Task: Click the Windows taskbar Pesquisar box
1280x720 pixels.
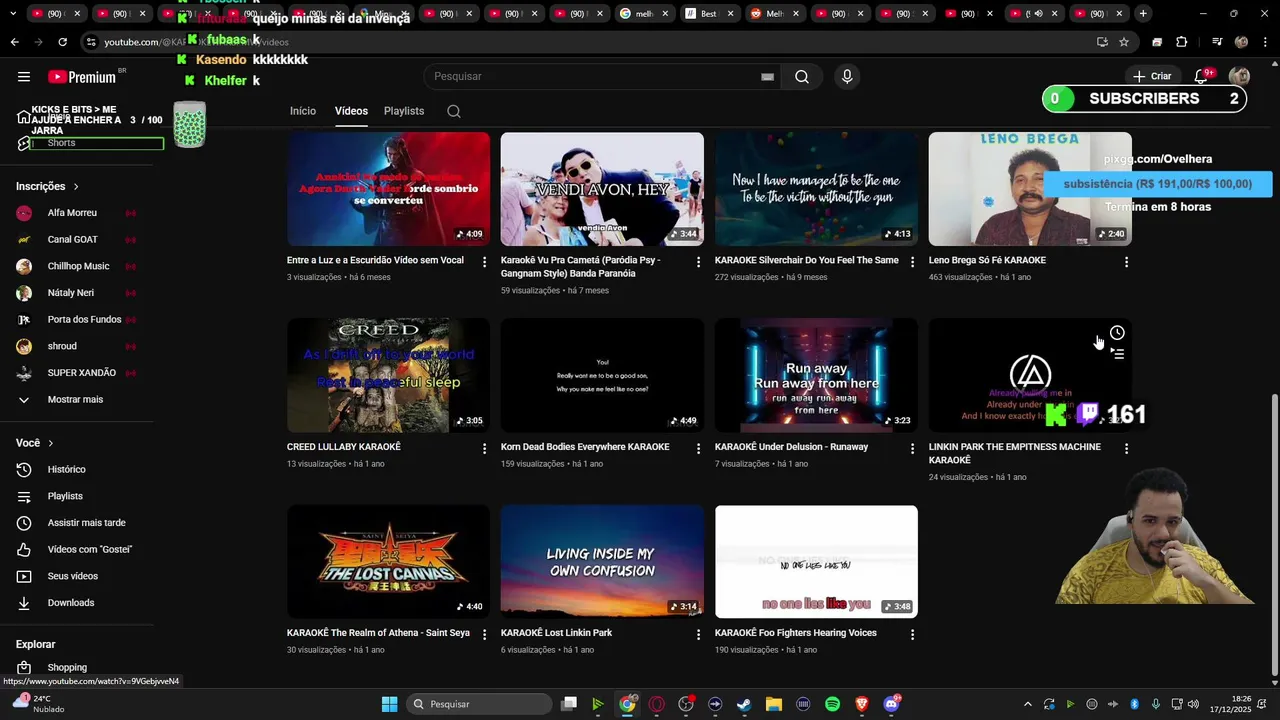Action: tap(480, 704)
